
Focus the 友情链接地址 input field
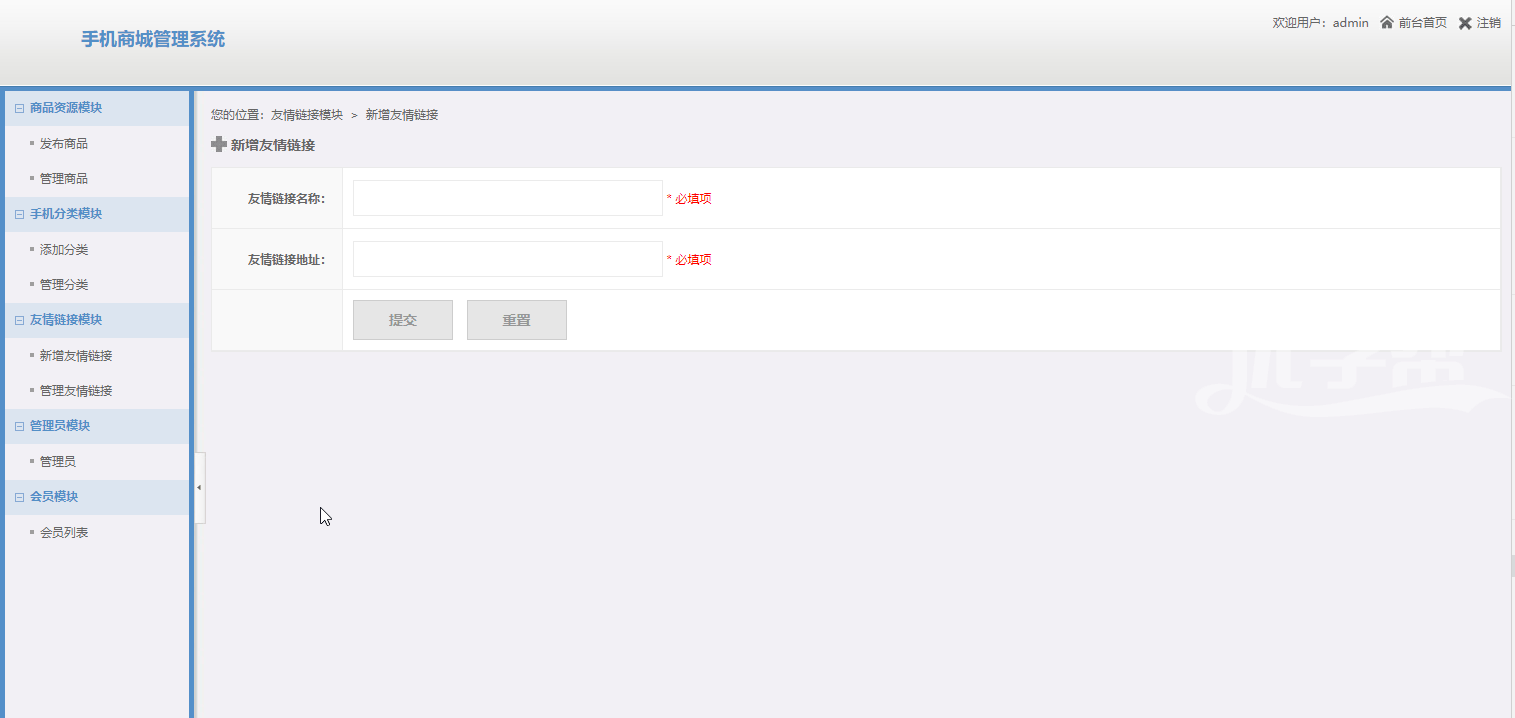507,259
